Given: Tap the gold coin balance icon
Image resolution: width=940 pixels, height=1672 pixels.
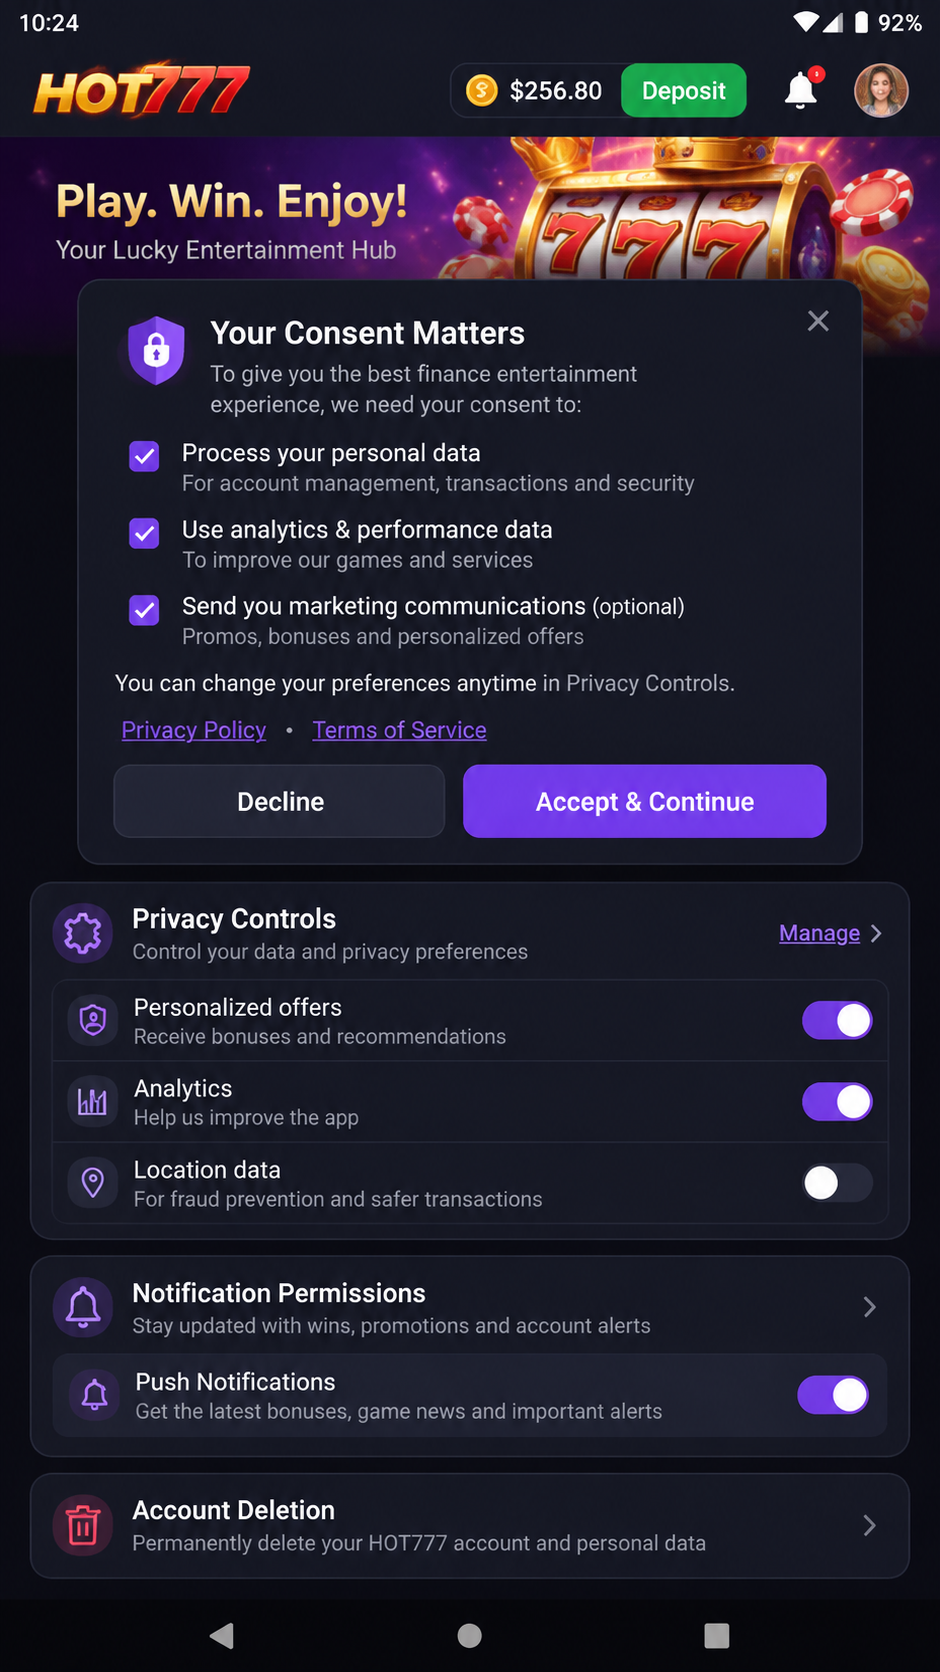Looking at the screenshot, I should click(482, 91).
